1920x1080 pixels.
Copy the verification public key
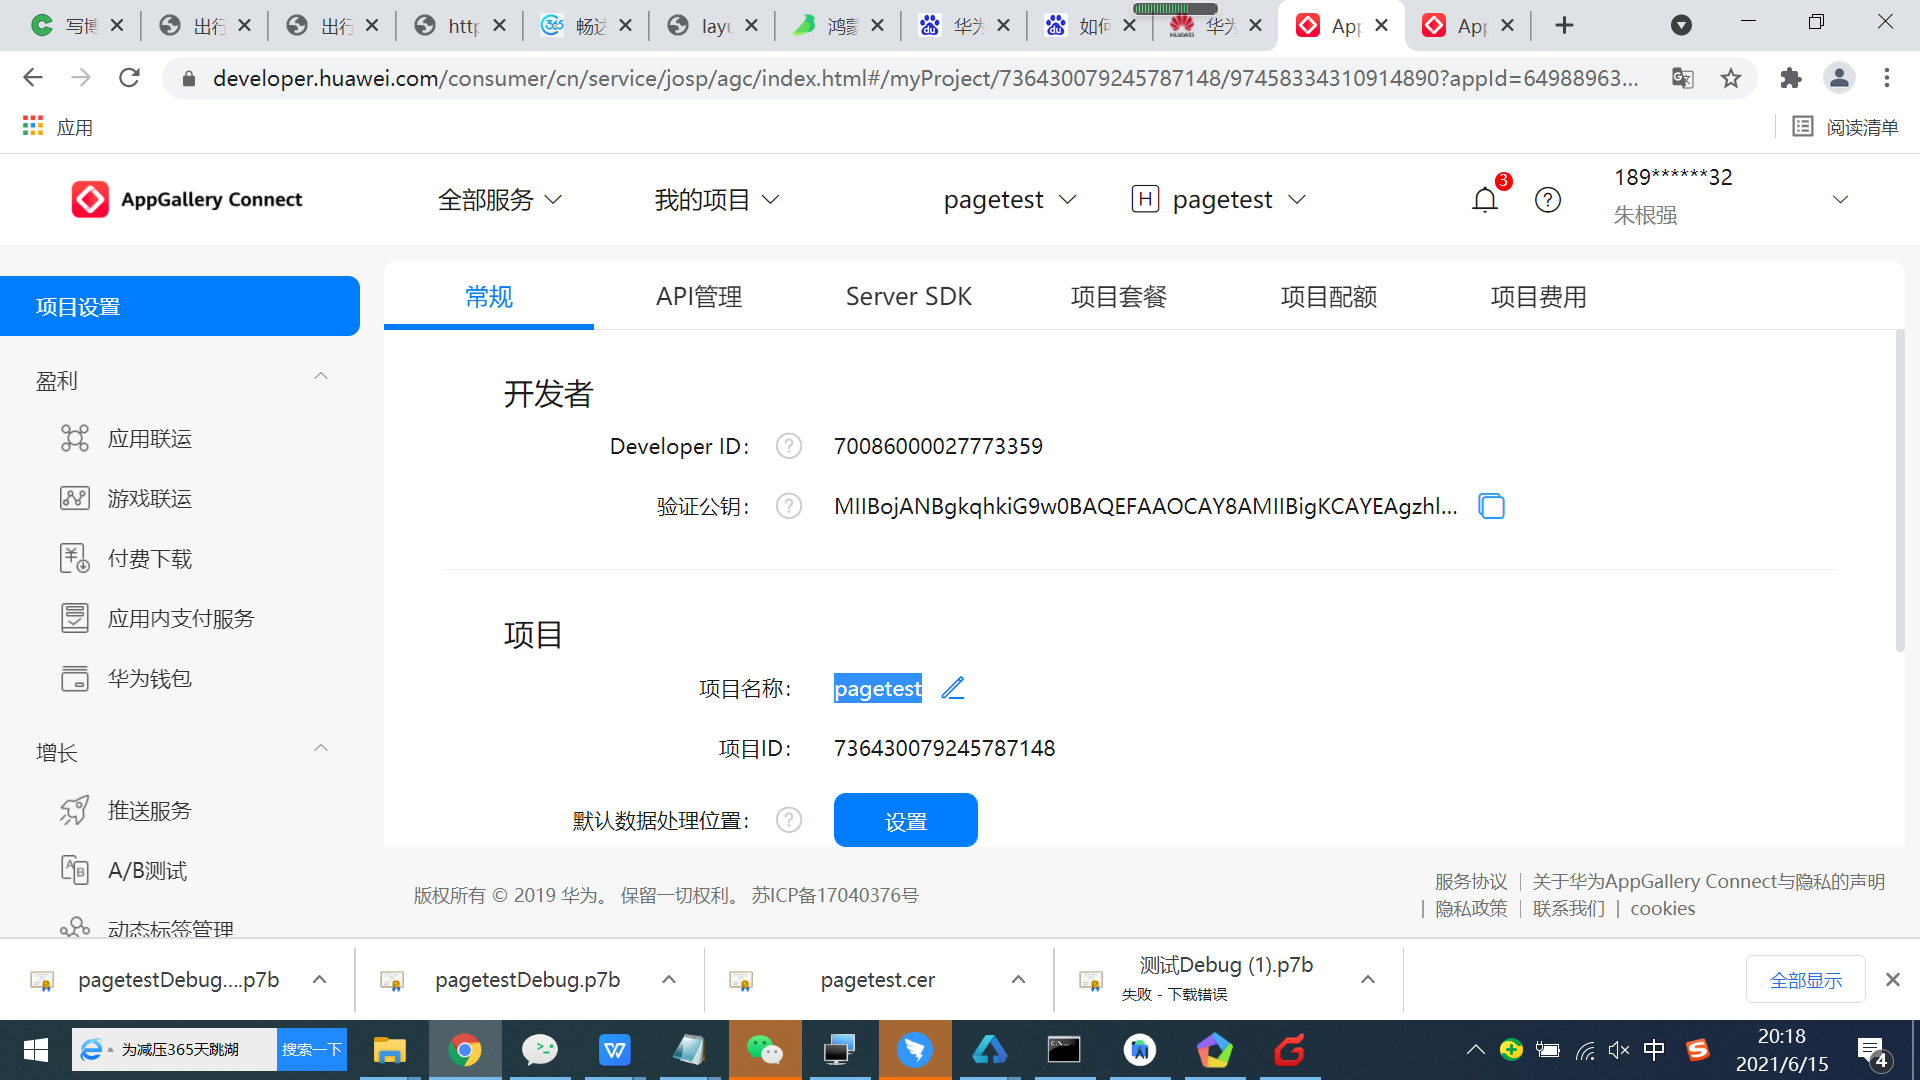click(1491, 507)
